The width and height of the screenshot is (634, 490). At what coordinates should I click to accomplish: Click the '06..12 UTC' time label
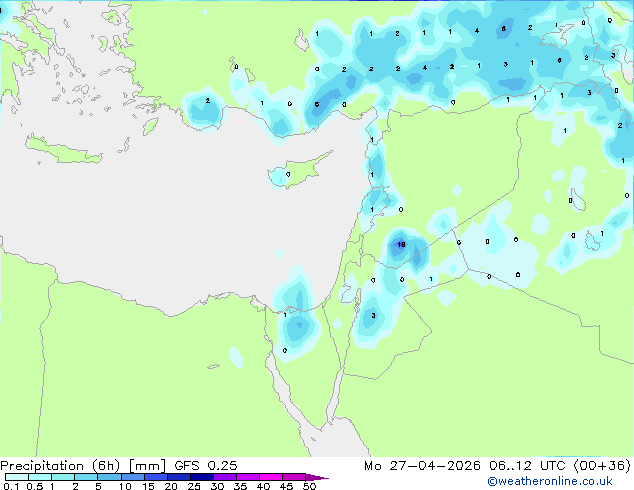527,466
